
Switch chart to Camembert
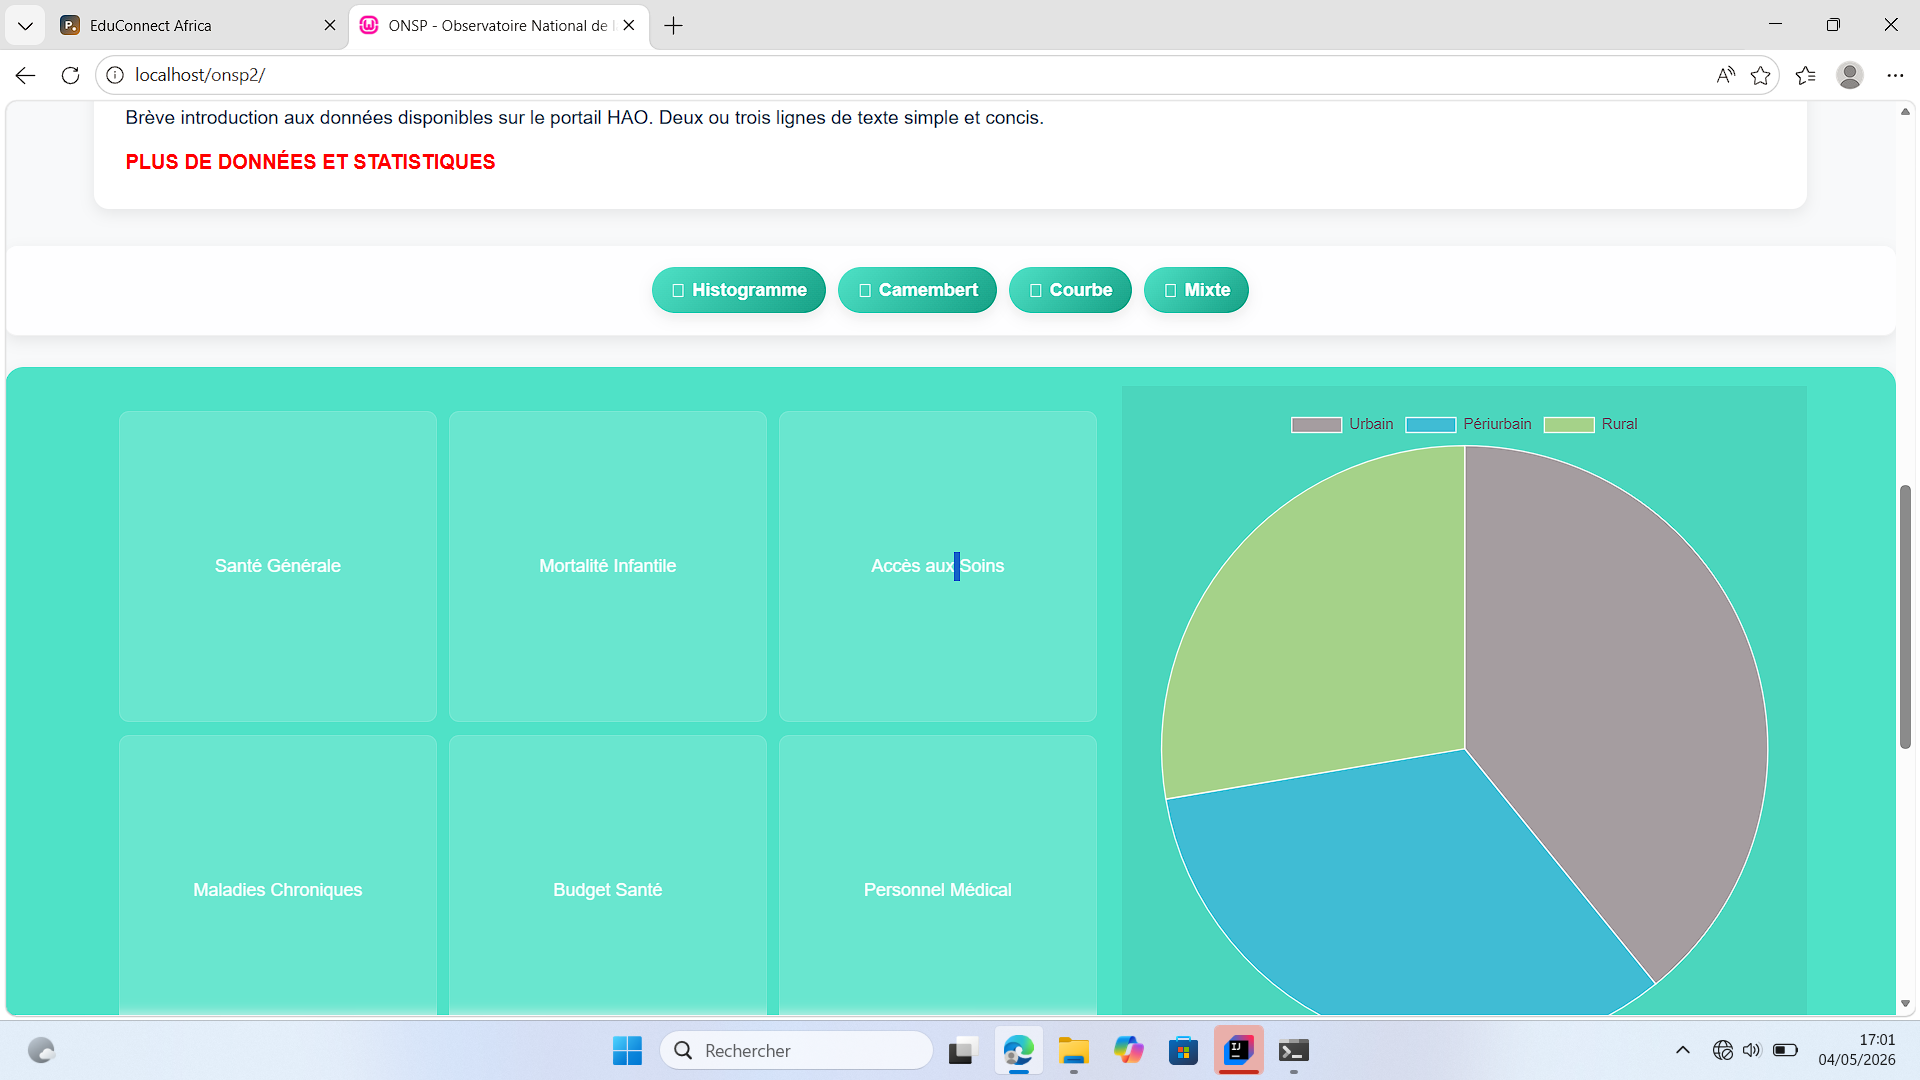917,290
